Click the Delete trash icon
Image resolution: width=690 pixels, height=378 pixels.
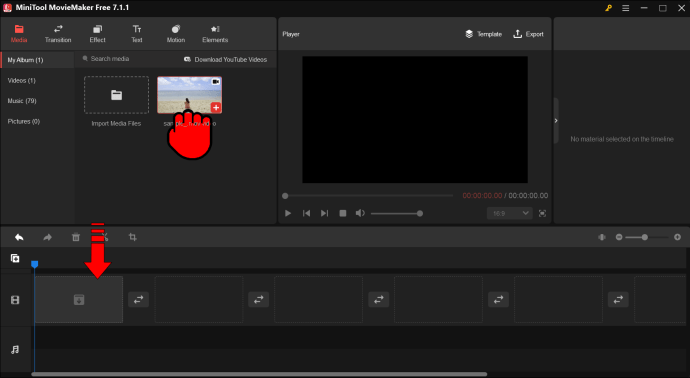point(76,237)
